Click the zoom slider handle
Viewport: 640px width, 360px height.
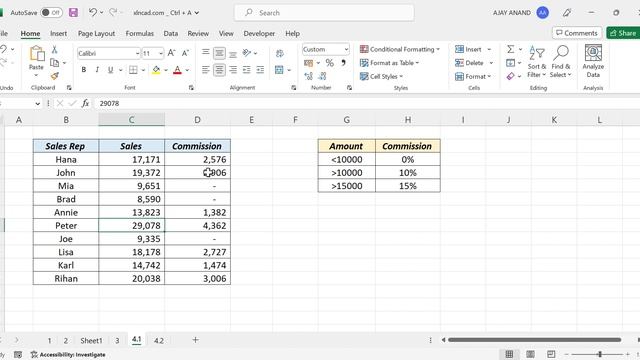point(600,354)
